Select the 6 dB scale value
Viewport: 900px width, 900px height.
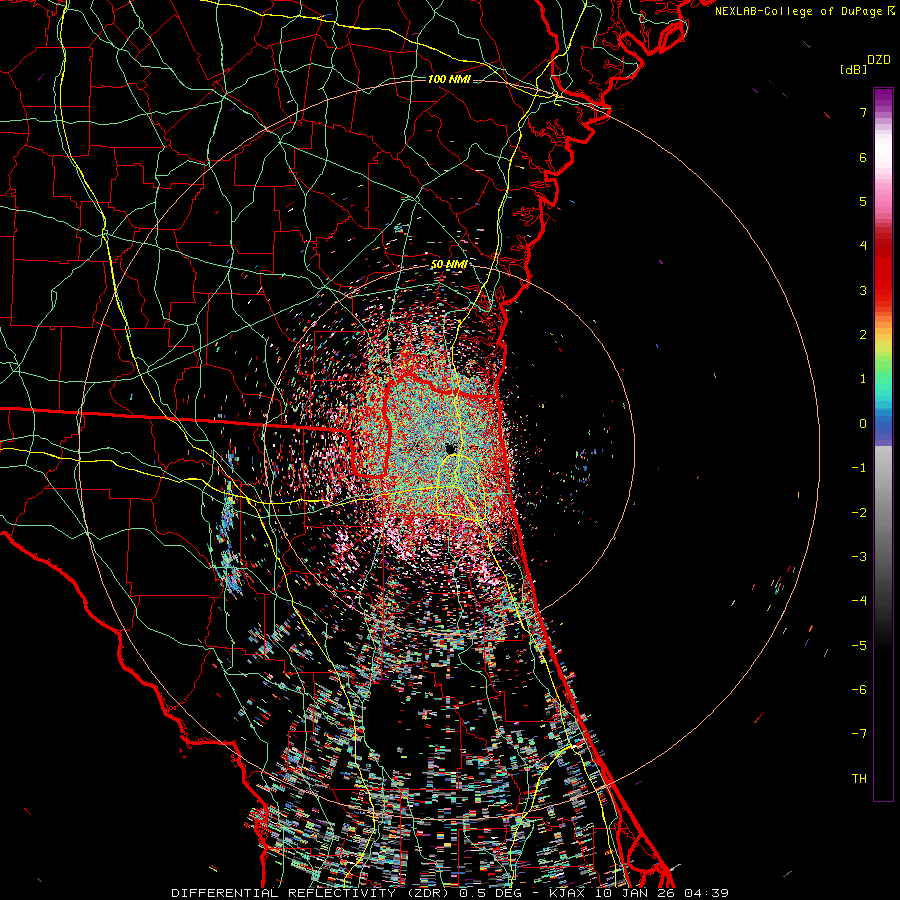(x=863, y=157)
